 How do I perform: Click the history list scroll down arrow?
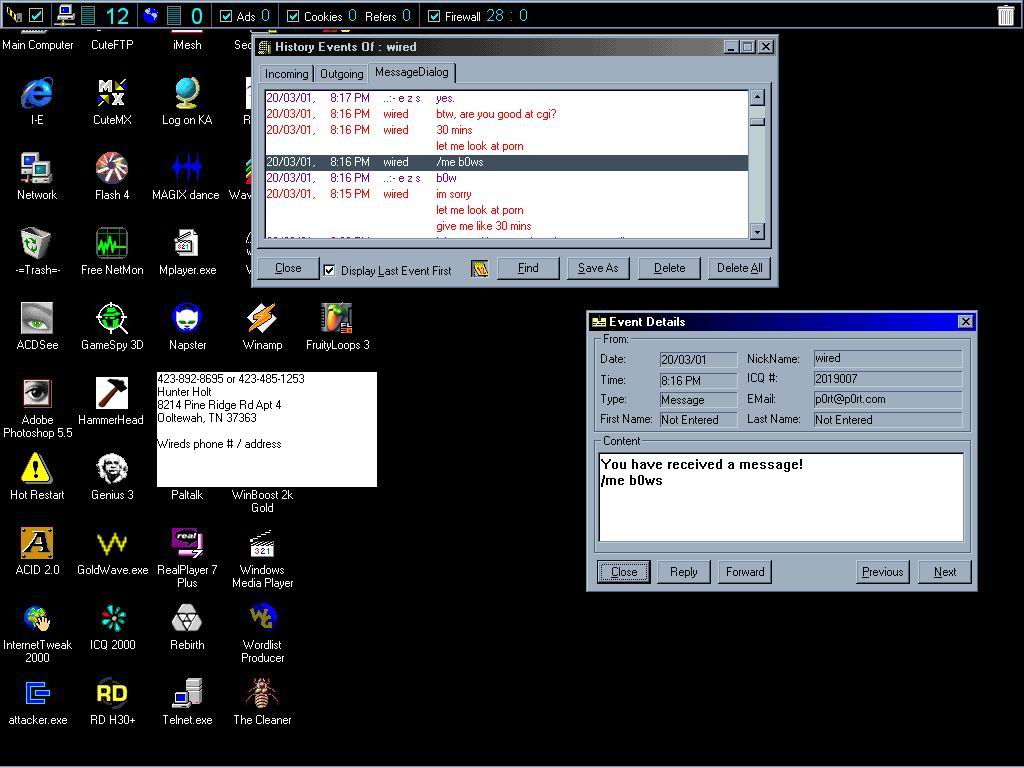pyautogui.click(x=757, y=231)
